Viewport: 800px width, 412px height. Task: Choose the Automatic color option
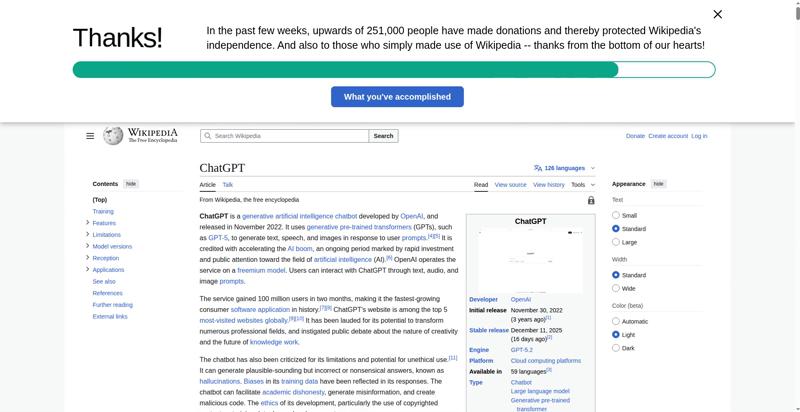pos(616,321)
